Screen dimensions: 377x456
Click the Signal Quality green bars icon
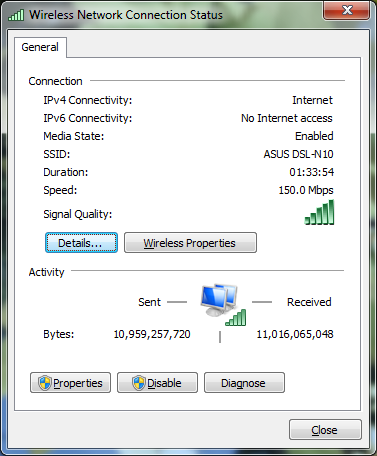tap(319, 212)
